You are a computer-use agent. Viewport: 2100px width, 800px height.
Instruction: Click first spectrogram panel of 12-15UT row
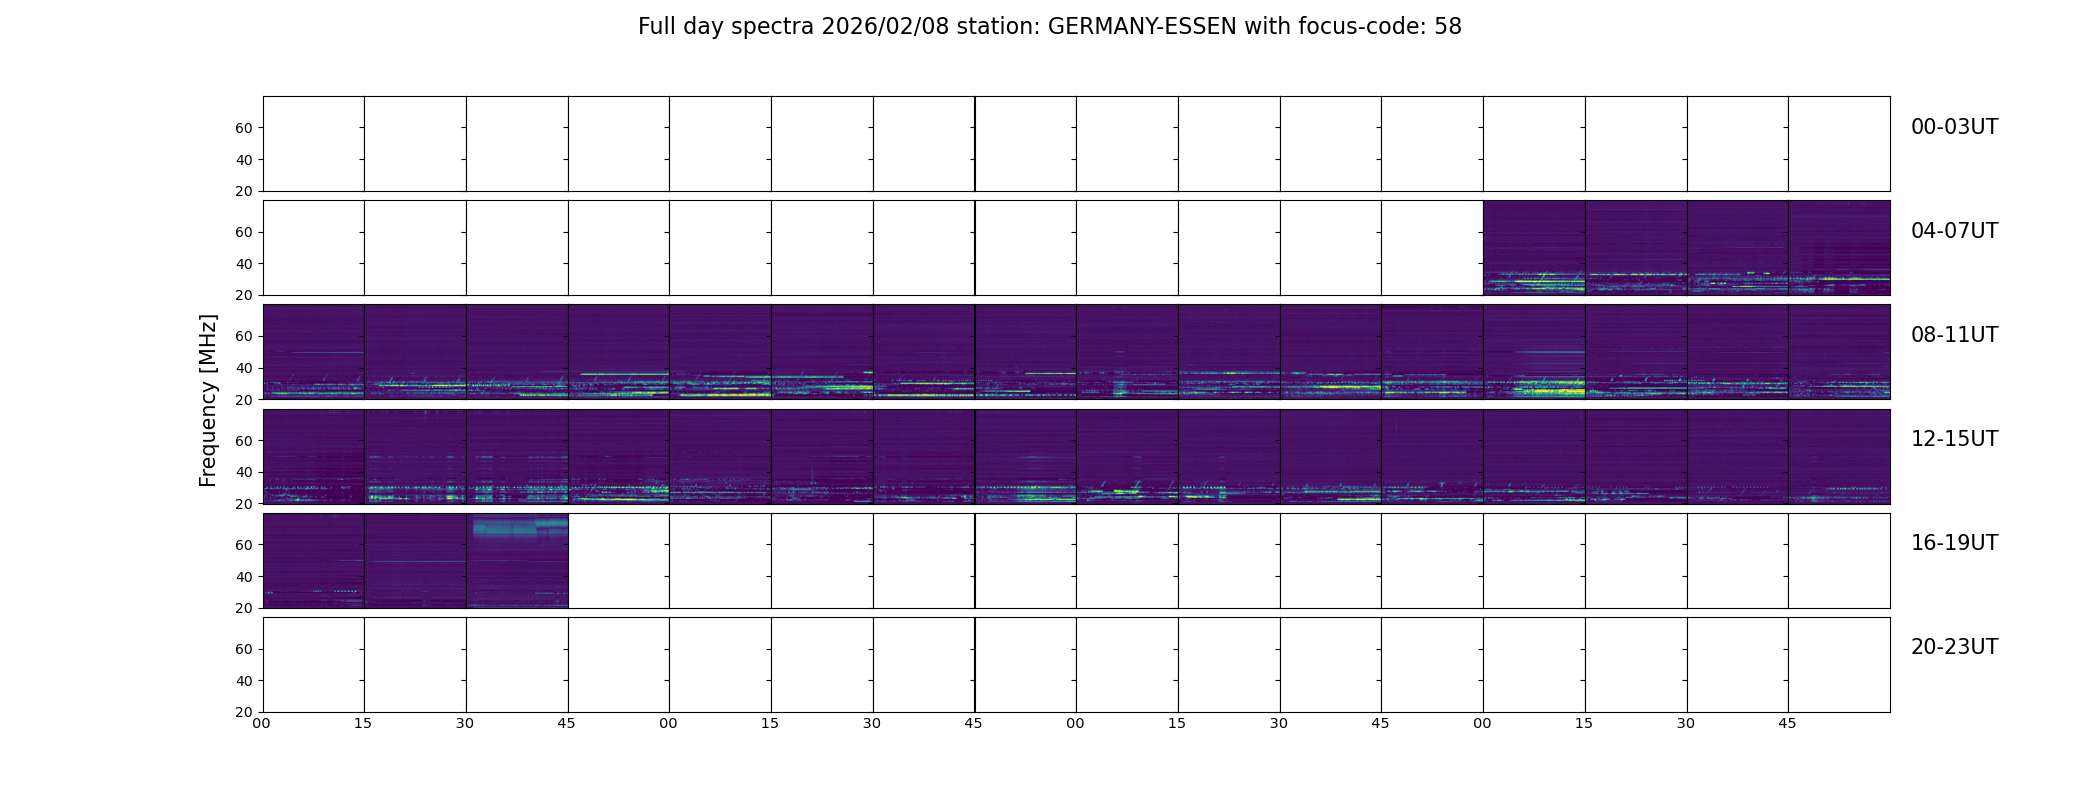pos(314,456)
